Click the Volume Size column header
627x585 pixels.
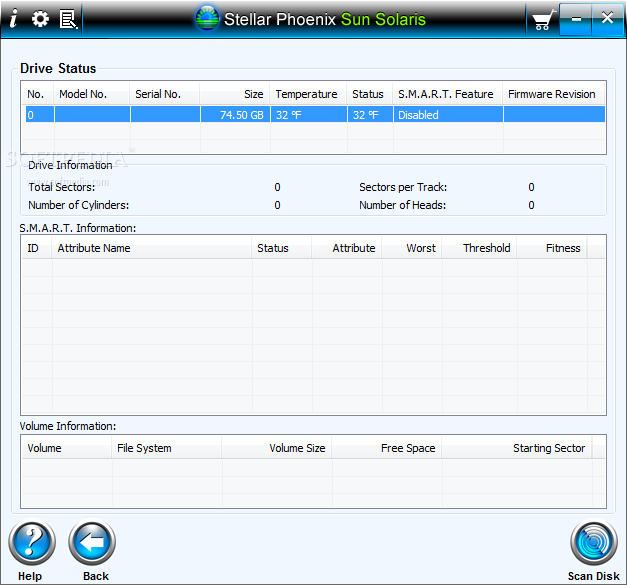277,448
